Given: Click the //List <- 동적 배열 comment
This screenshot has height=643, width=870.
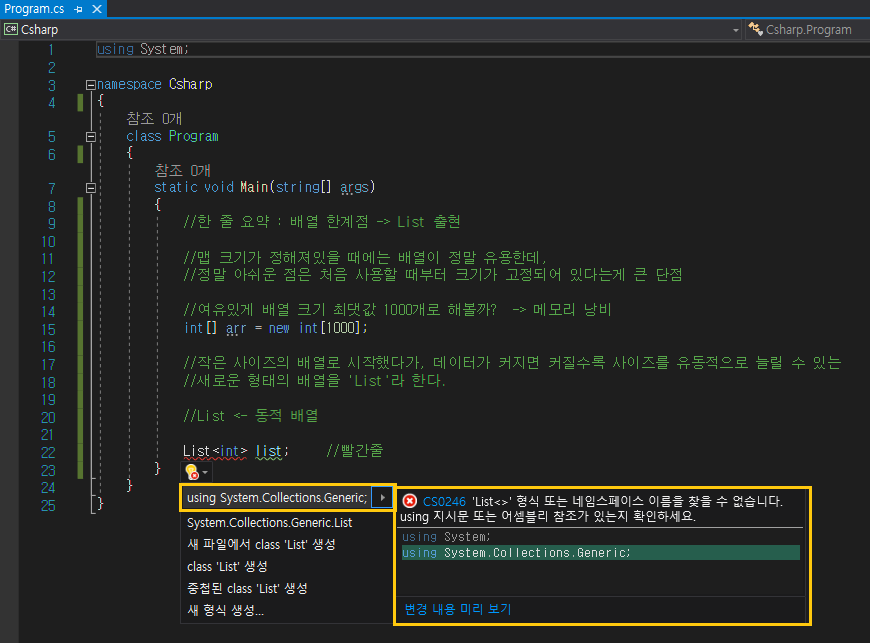Looking at the screenshot, I should click(251, 416).
